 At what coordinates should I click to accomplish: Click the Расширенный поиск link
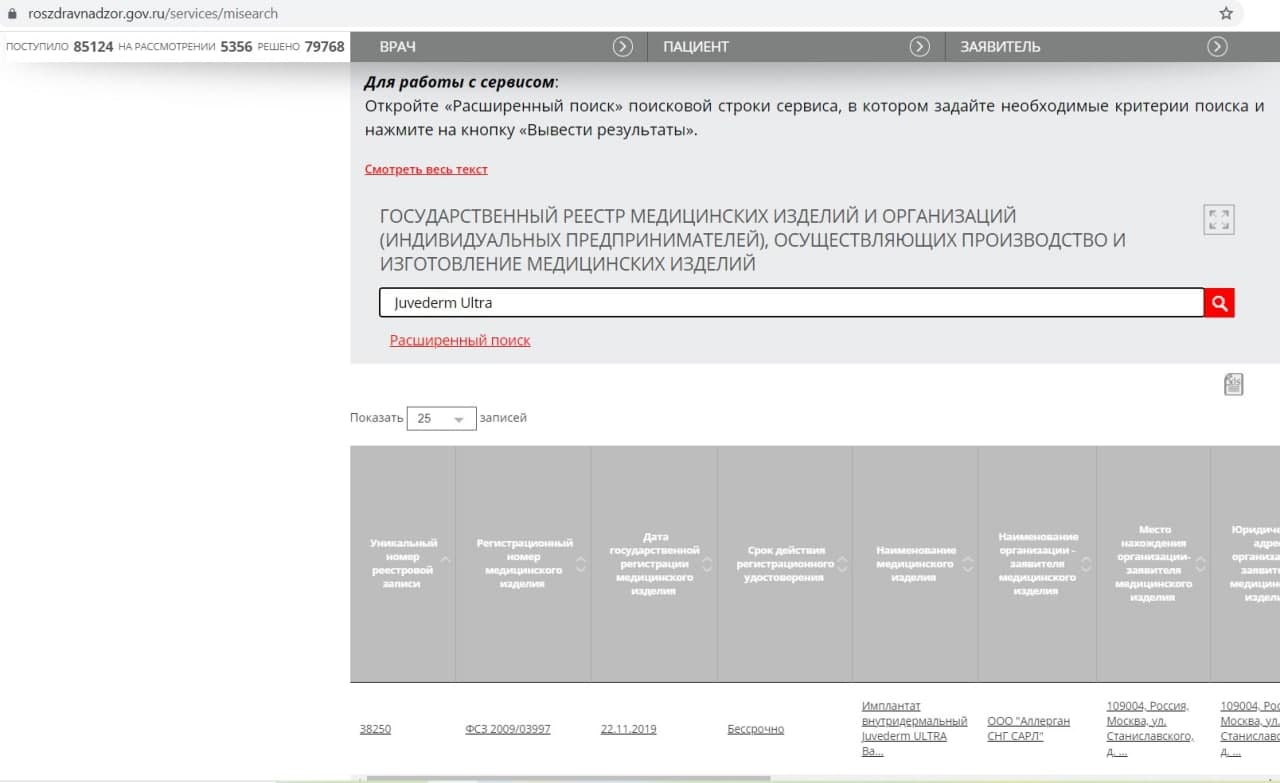pos(460,340)
